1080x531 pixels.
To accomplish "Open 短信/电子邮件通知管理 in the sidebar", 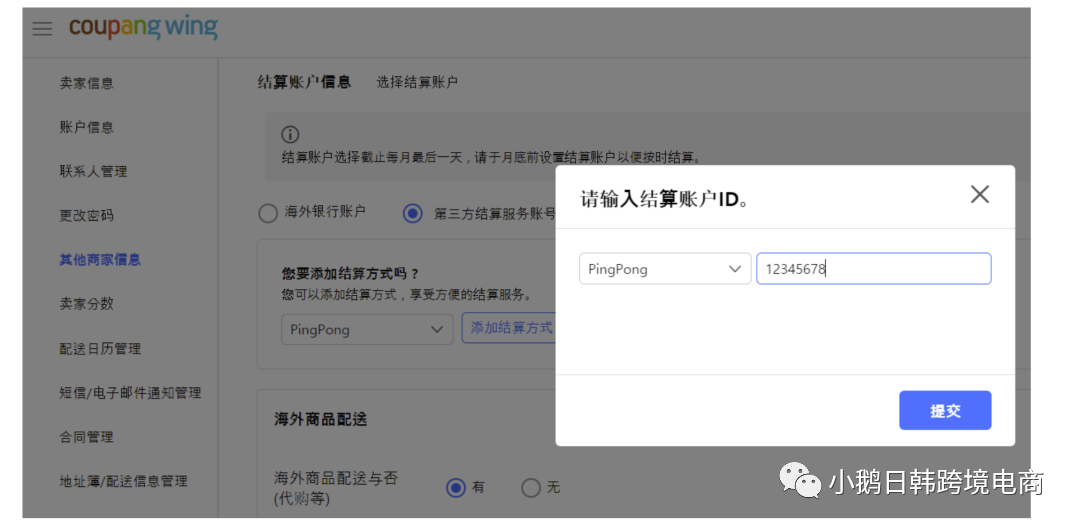I will point(130,393).
